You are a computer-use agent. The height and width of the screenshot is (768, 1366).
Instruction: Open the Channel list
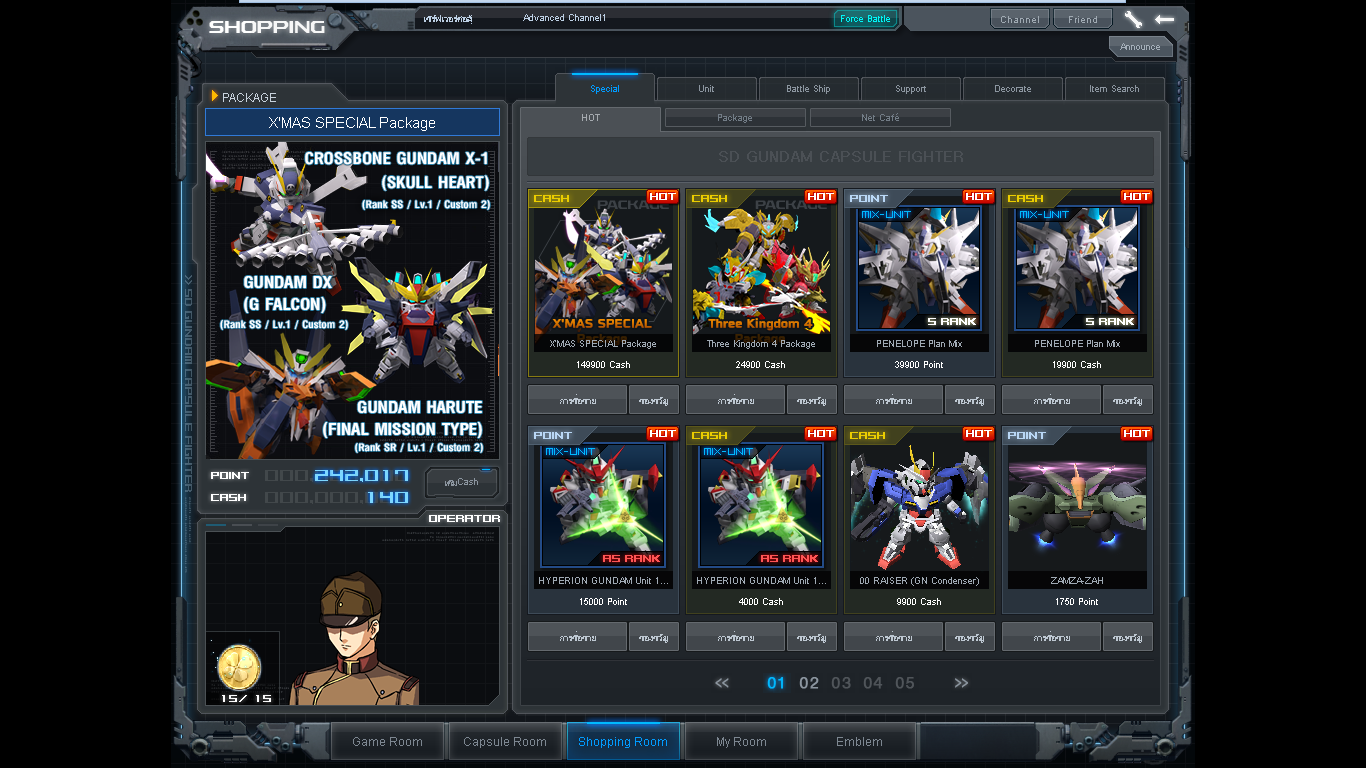1020,19
